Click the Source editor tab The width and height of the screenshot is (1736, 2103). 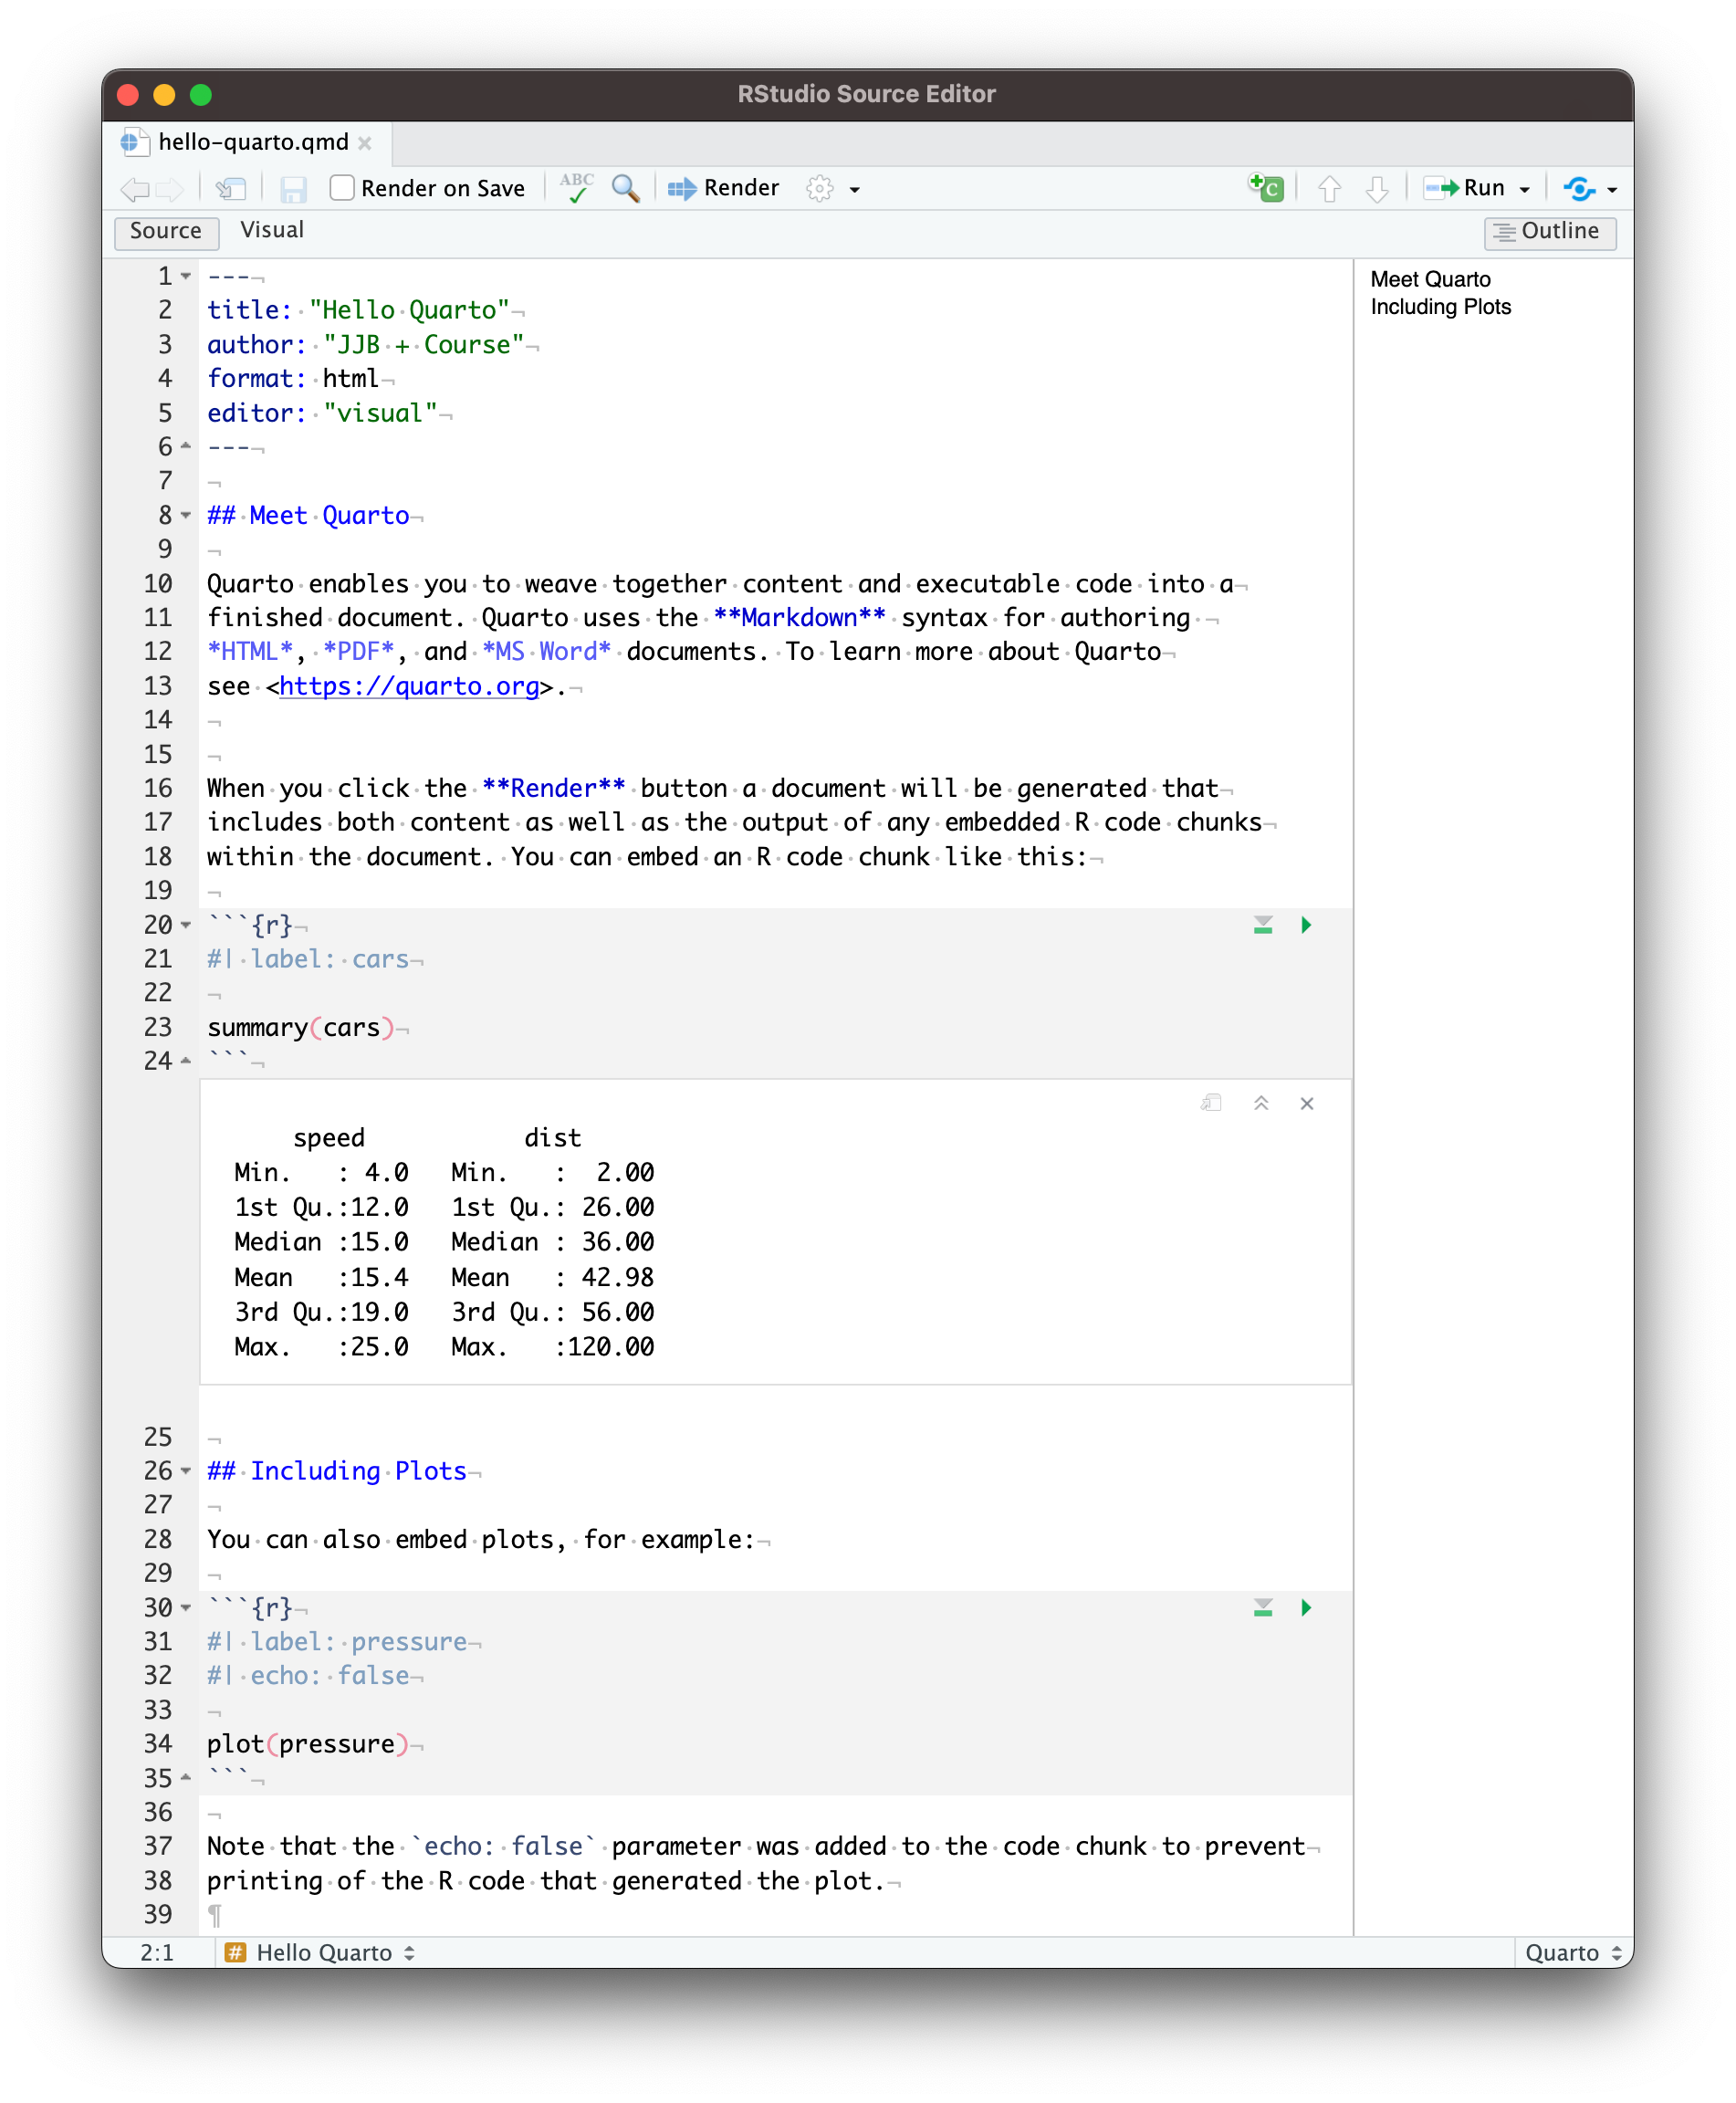tap(166, 232)
